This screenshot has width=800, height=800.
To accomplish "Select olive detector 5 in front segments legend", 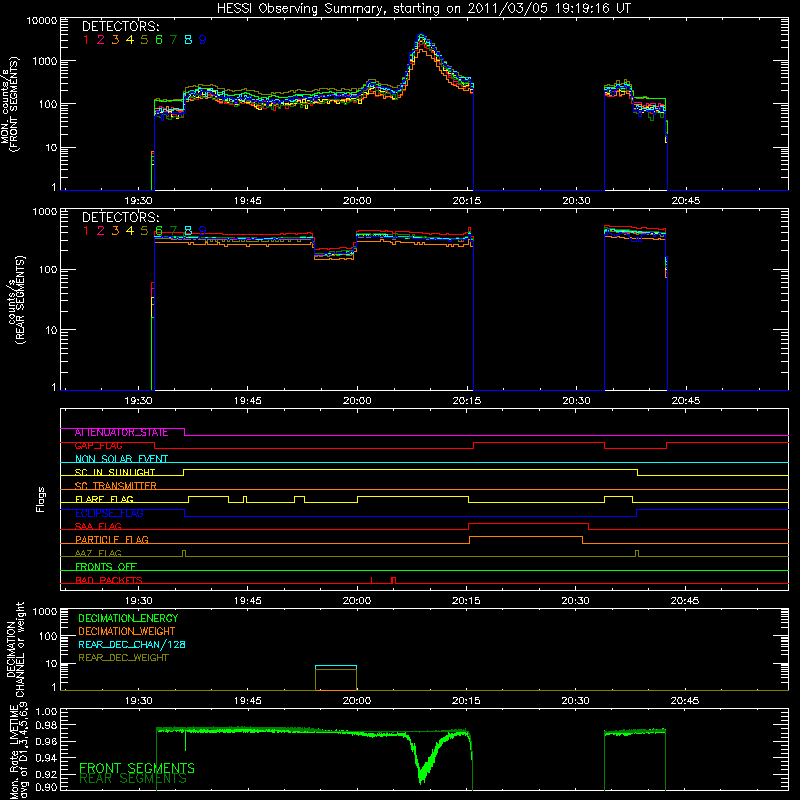I will [144, 40].
